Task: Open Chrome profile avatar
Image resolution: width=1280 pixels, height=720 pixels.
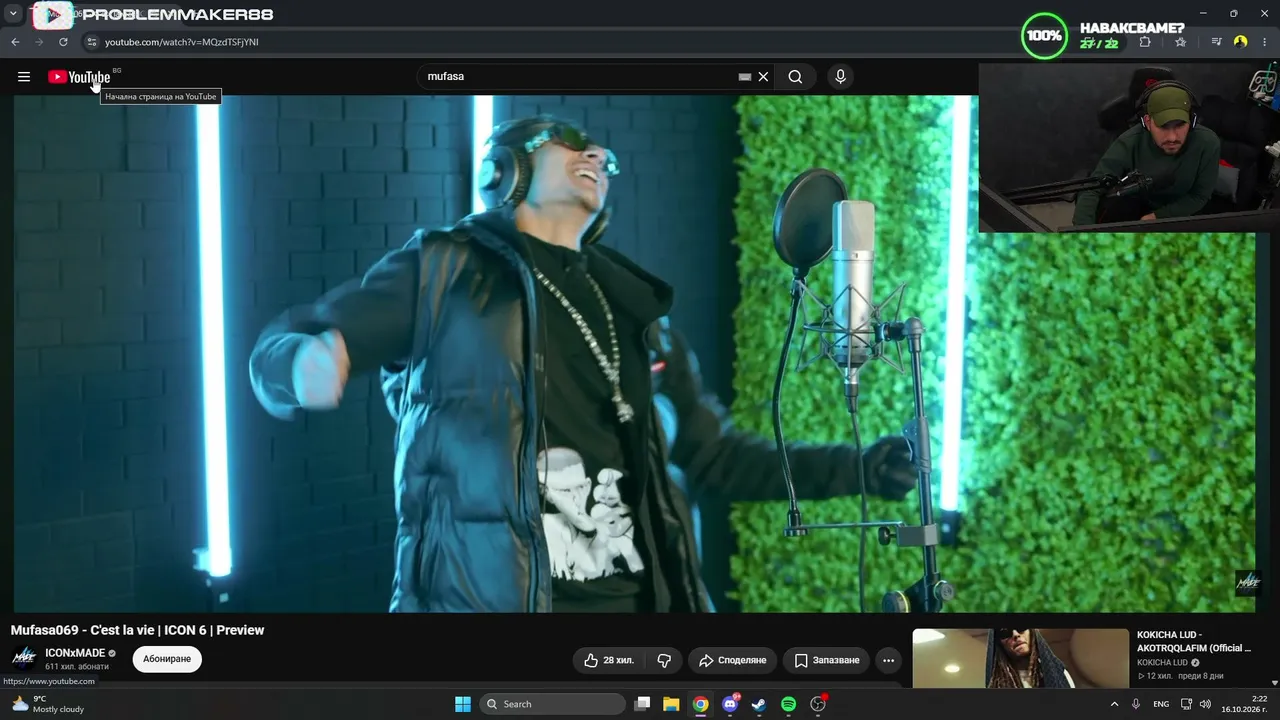Action: click(x=1241, y=42)
